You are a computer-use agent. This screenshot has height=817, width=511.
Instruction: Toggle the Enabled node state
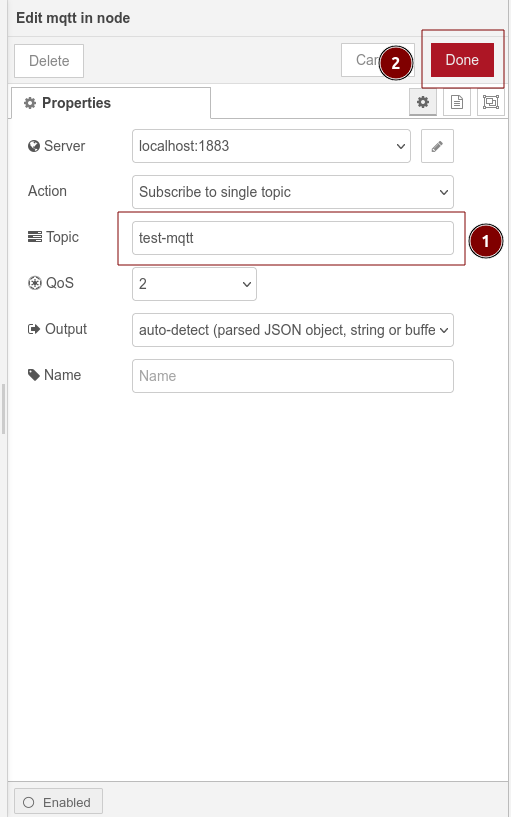58,802
